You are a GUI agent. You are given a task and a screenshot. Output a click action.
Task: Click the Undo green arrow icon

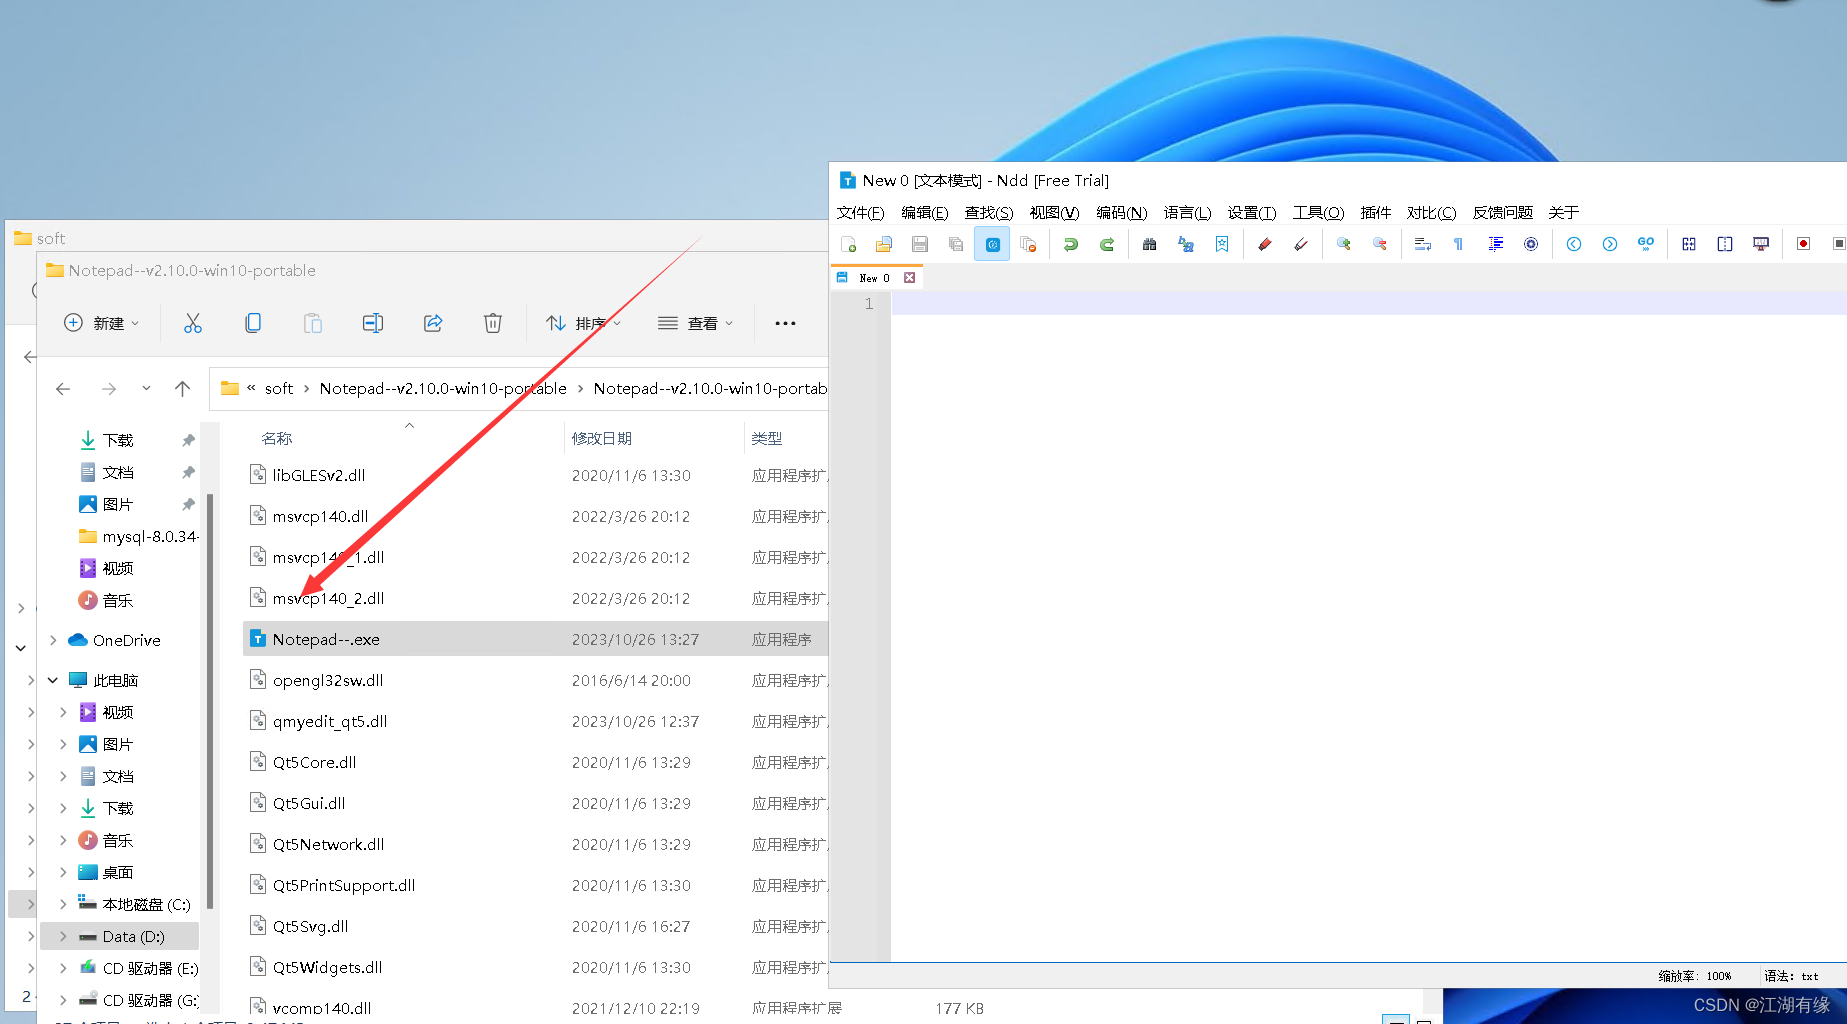(1071, 244)
